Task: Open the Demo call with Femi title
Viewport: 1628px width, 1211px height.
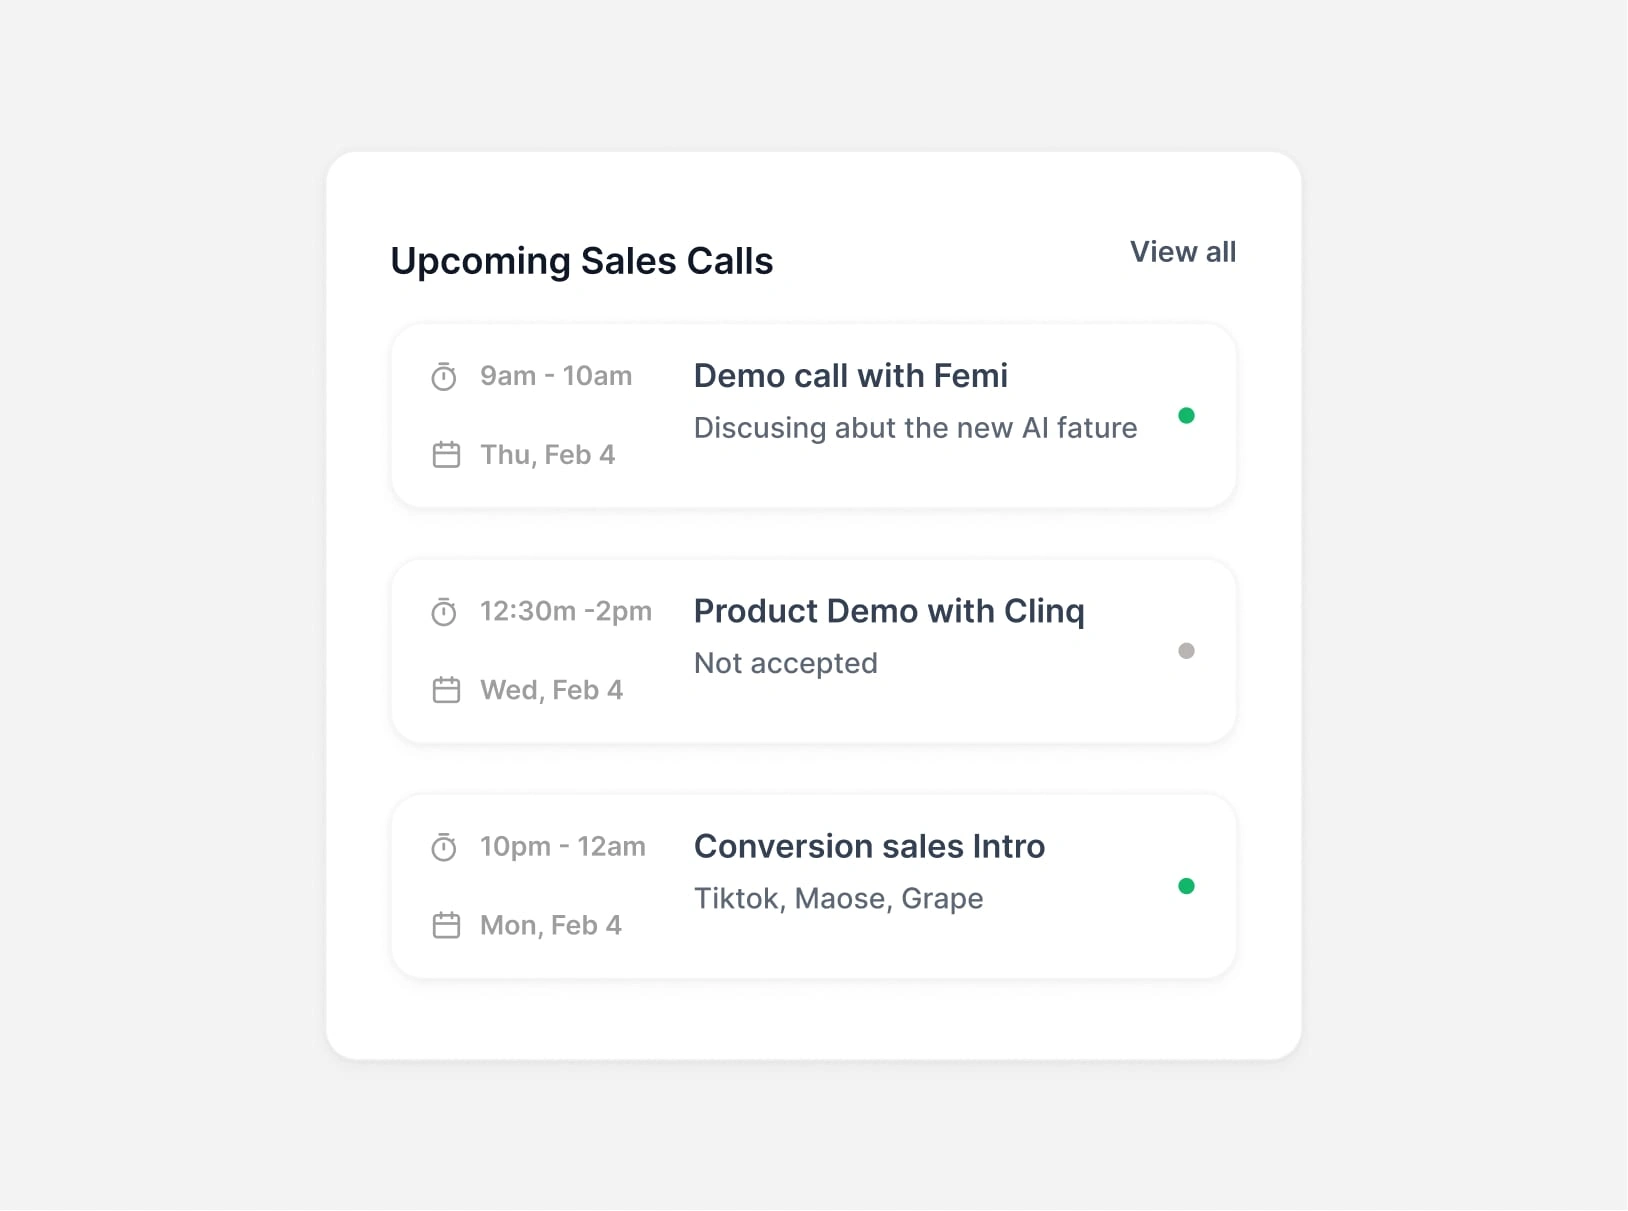Action: click(851, 376)
